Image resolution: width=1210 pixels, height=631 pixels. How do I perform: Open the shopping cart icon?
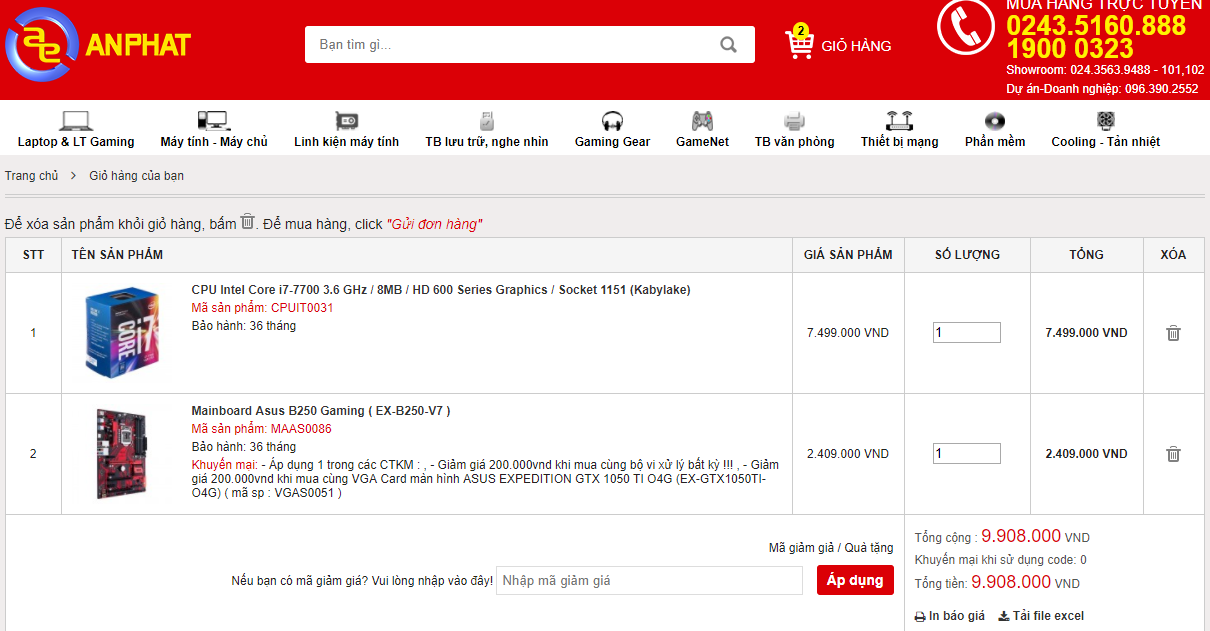(799, 45)
